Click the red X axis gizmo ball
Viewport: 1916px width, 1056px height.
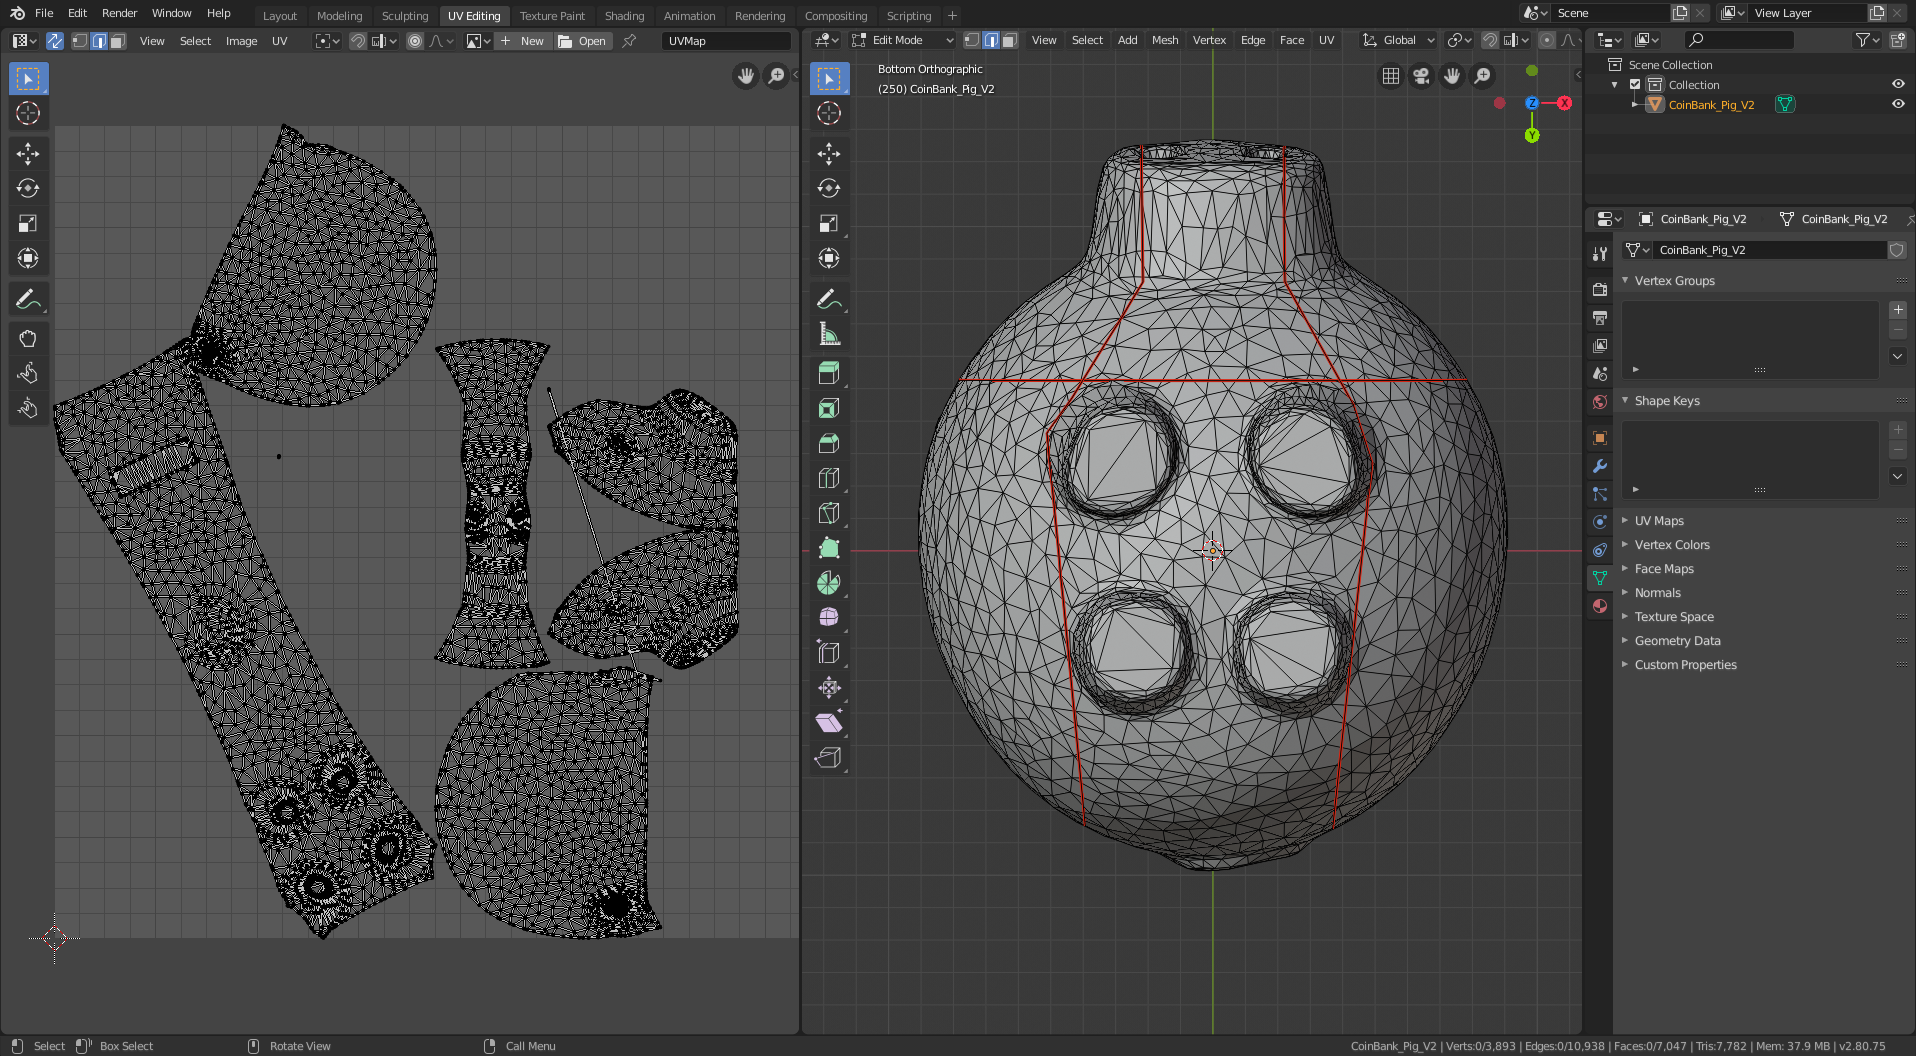point(1564,103)
